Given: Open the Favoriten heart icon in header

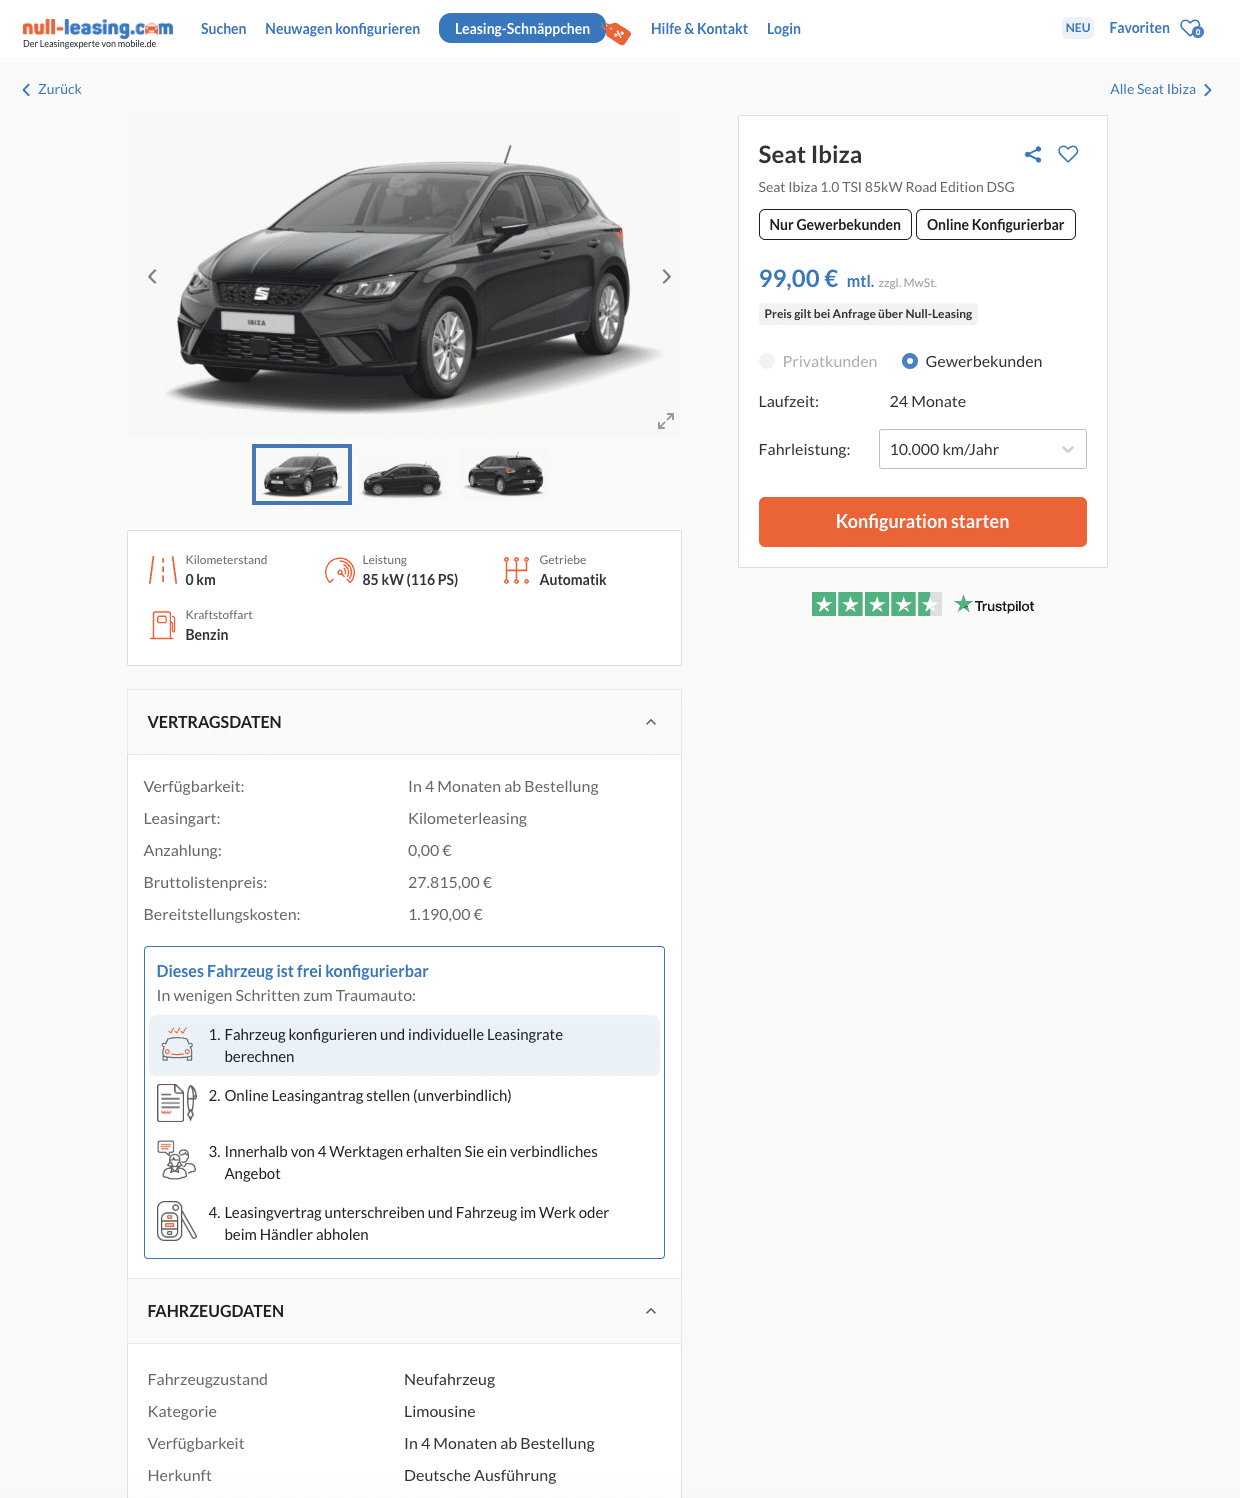Looking at the screenshot, I should point(1191,29).
